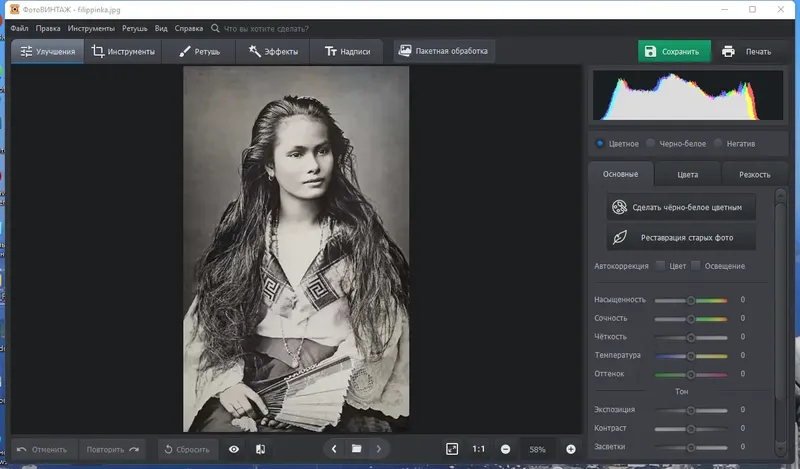The image size is (800, 469).
Task: Click Реставрация старых фото button
Action: click(681, 238)
